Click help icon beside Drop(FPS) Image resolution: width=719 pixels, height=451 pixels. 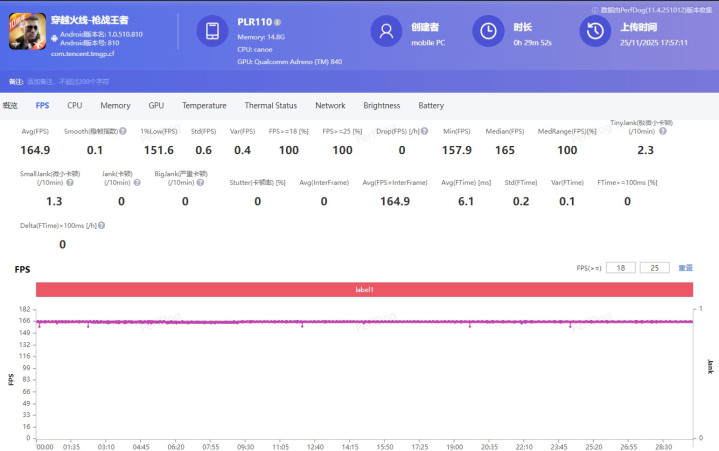[x=425, y=131]
